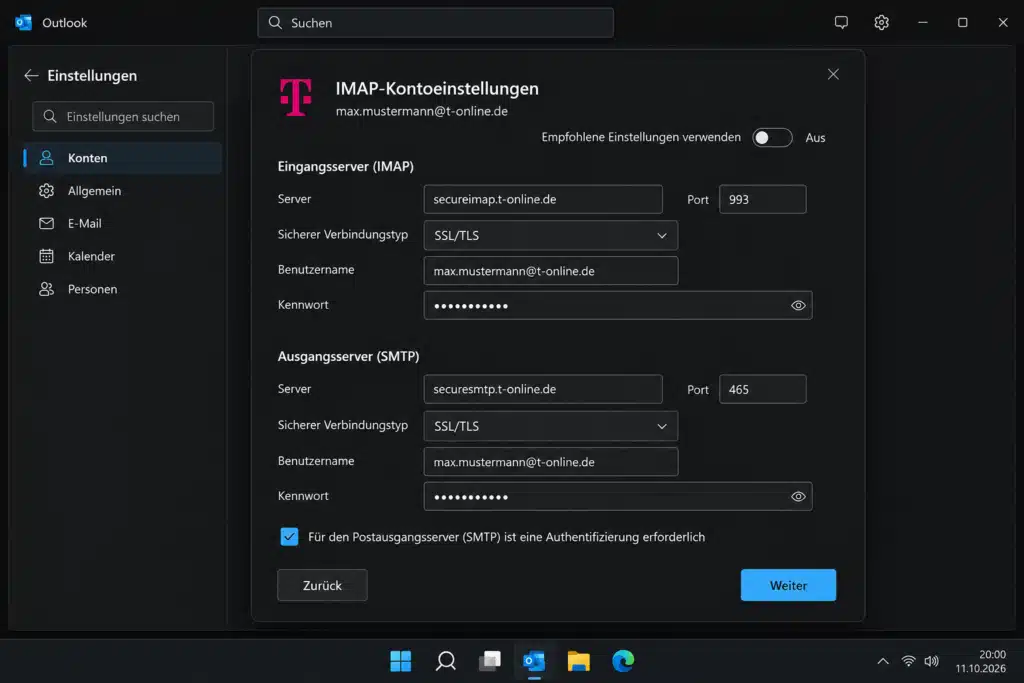Click the Zurück button
1024x683 pixels.
click(322, 585)
